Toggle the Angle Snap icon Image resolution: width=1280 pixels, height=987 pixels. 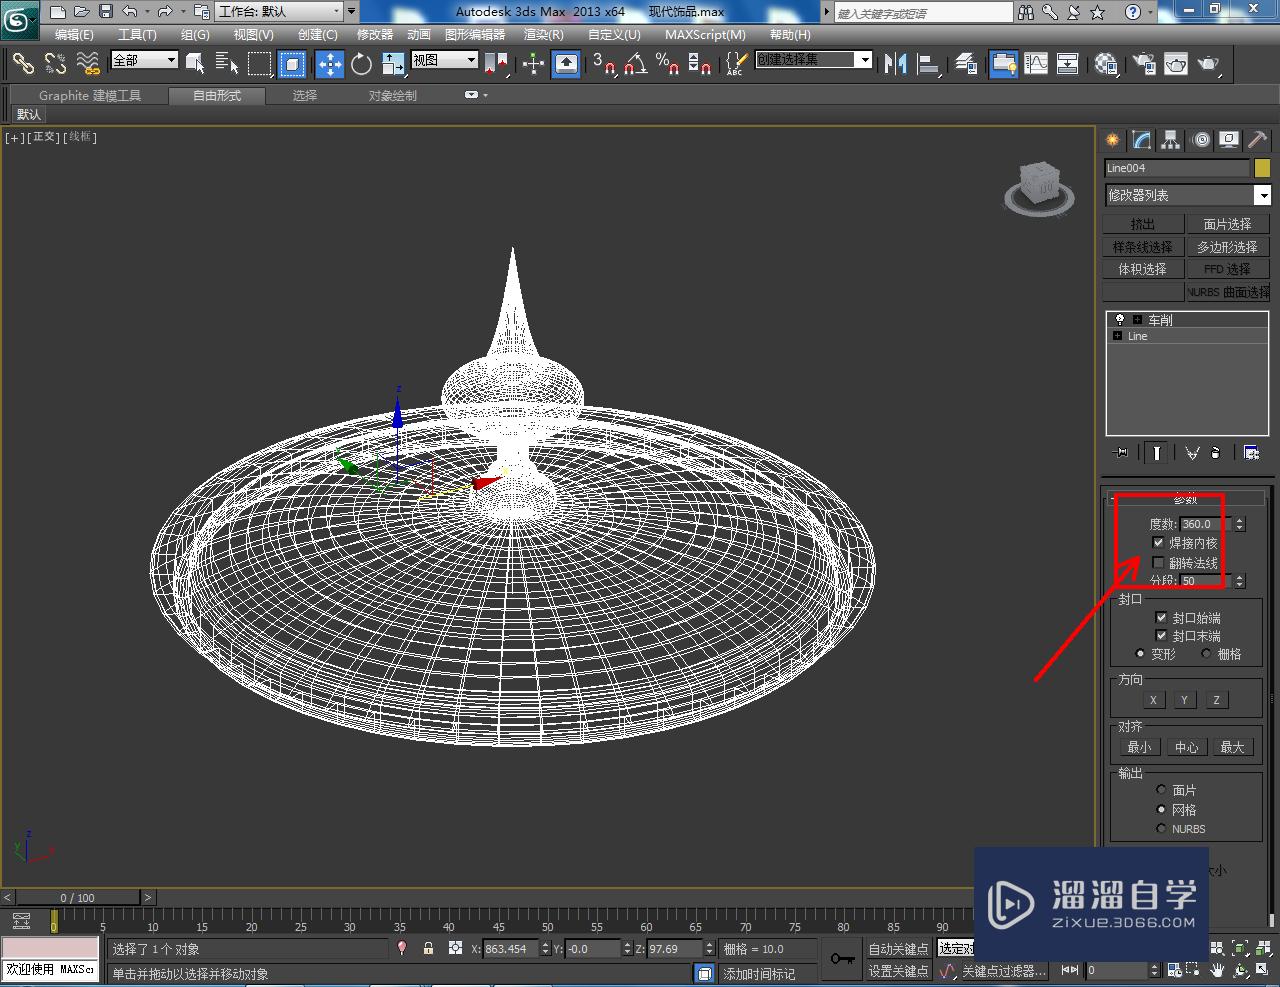[x=635, y=64]
